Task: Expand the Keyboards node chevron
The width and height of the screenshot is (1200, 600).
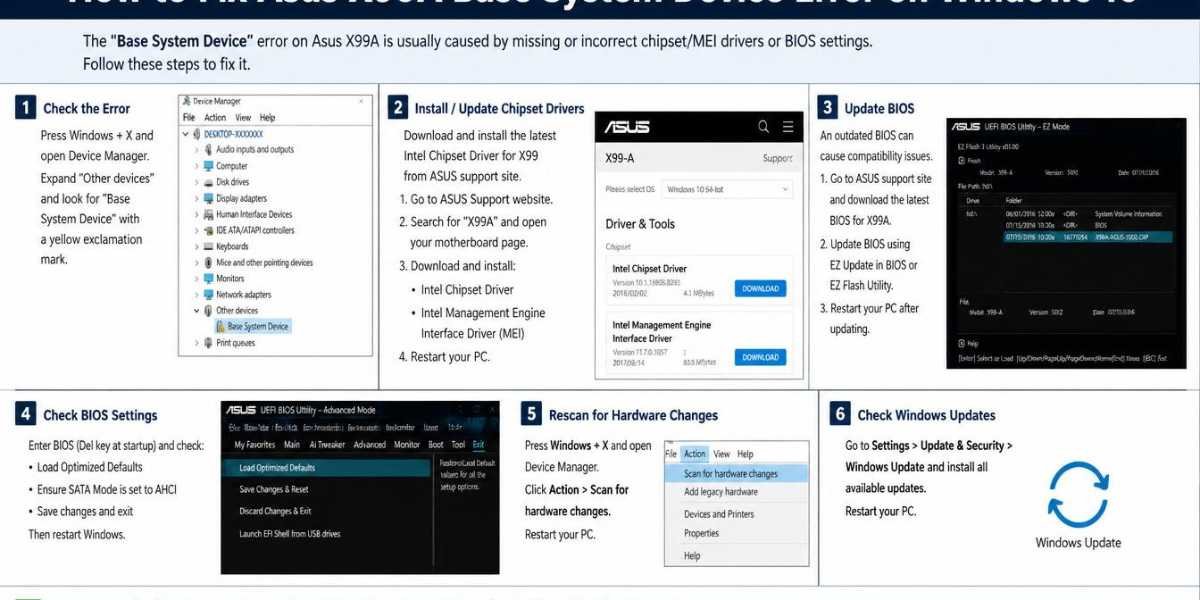Action: tap(197, 246)
